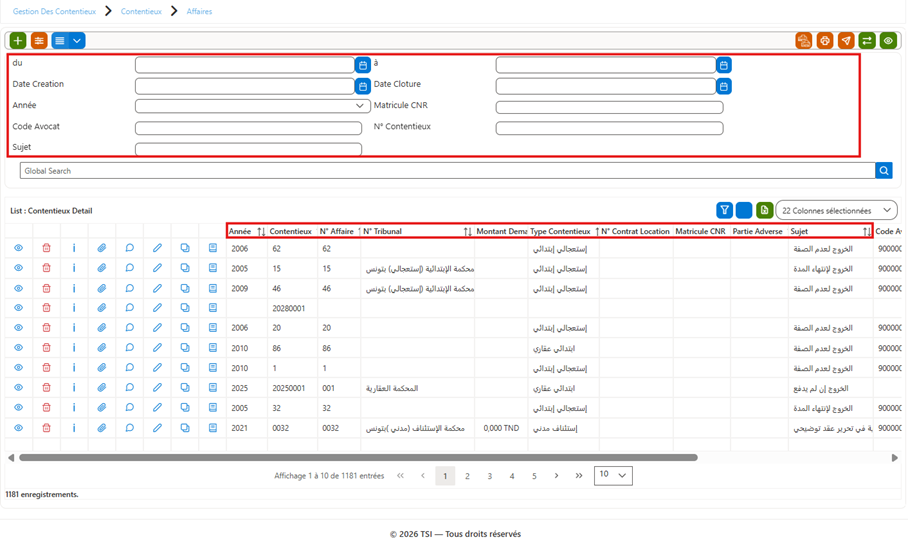Open Gestion Des Contentieux breadcrumb link
This screenshot has width=908, height=544.
point(54,11)
